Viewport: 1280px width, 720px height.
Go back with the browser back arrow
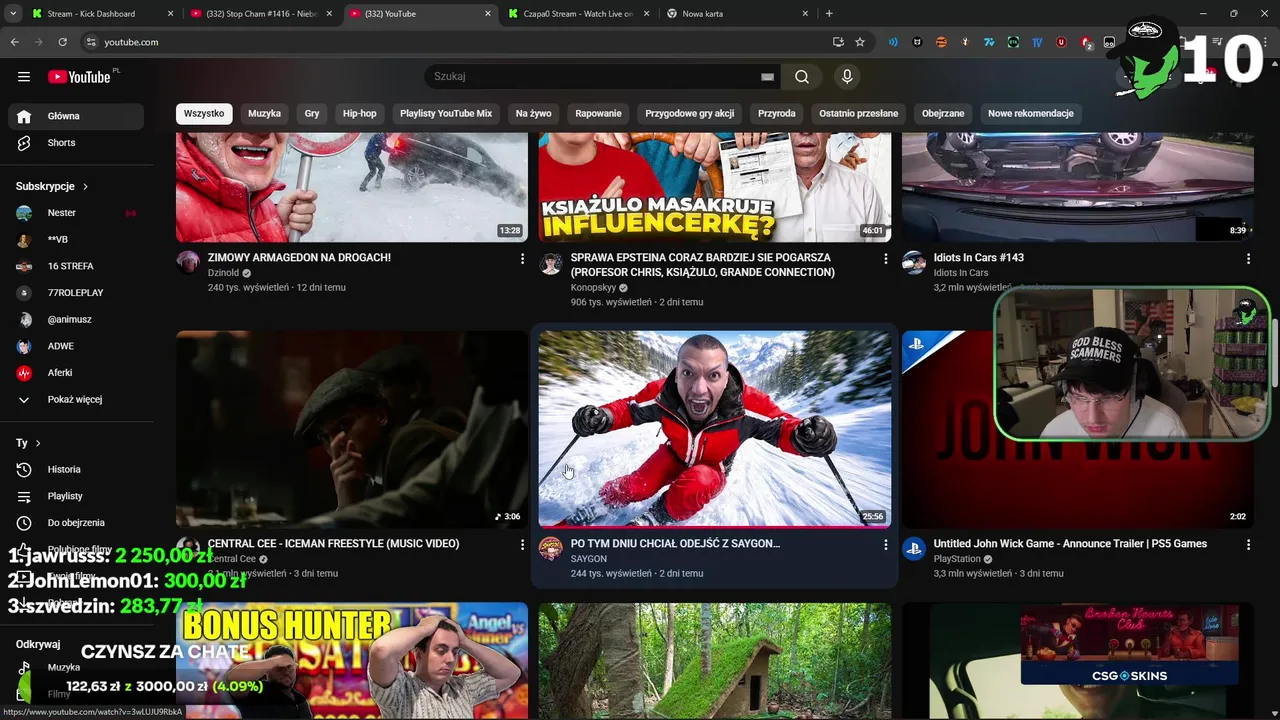[x=15, y=42]
